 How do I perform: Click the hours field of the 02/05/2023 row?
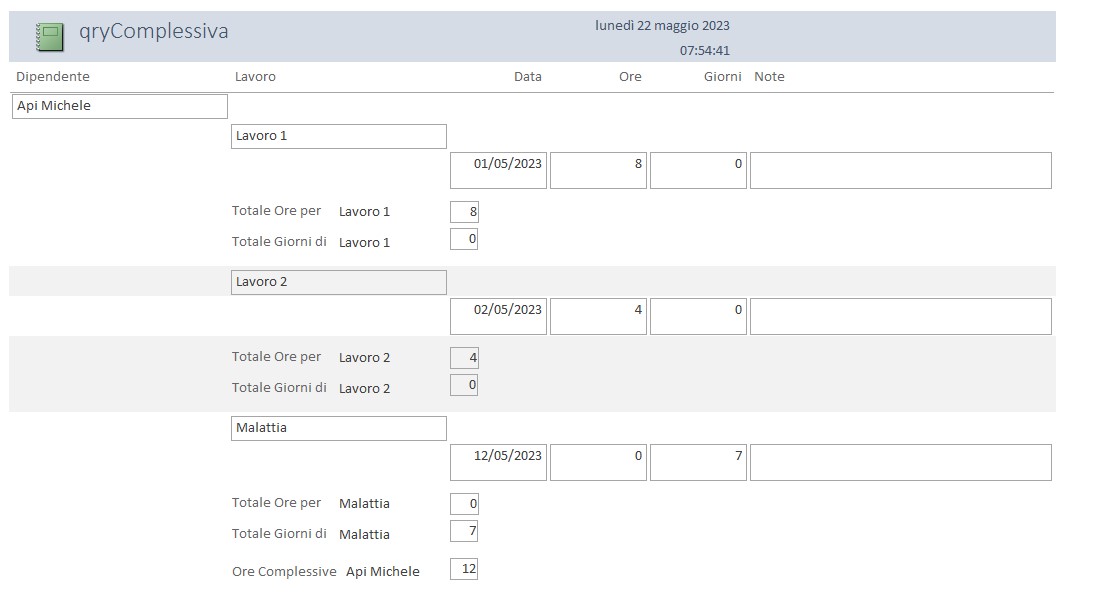tap(598, 316)
